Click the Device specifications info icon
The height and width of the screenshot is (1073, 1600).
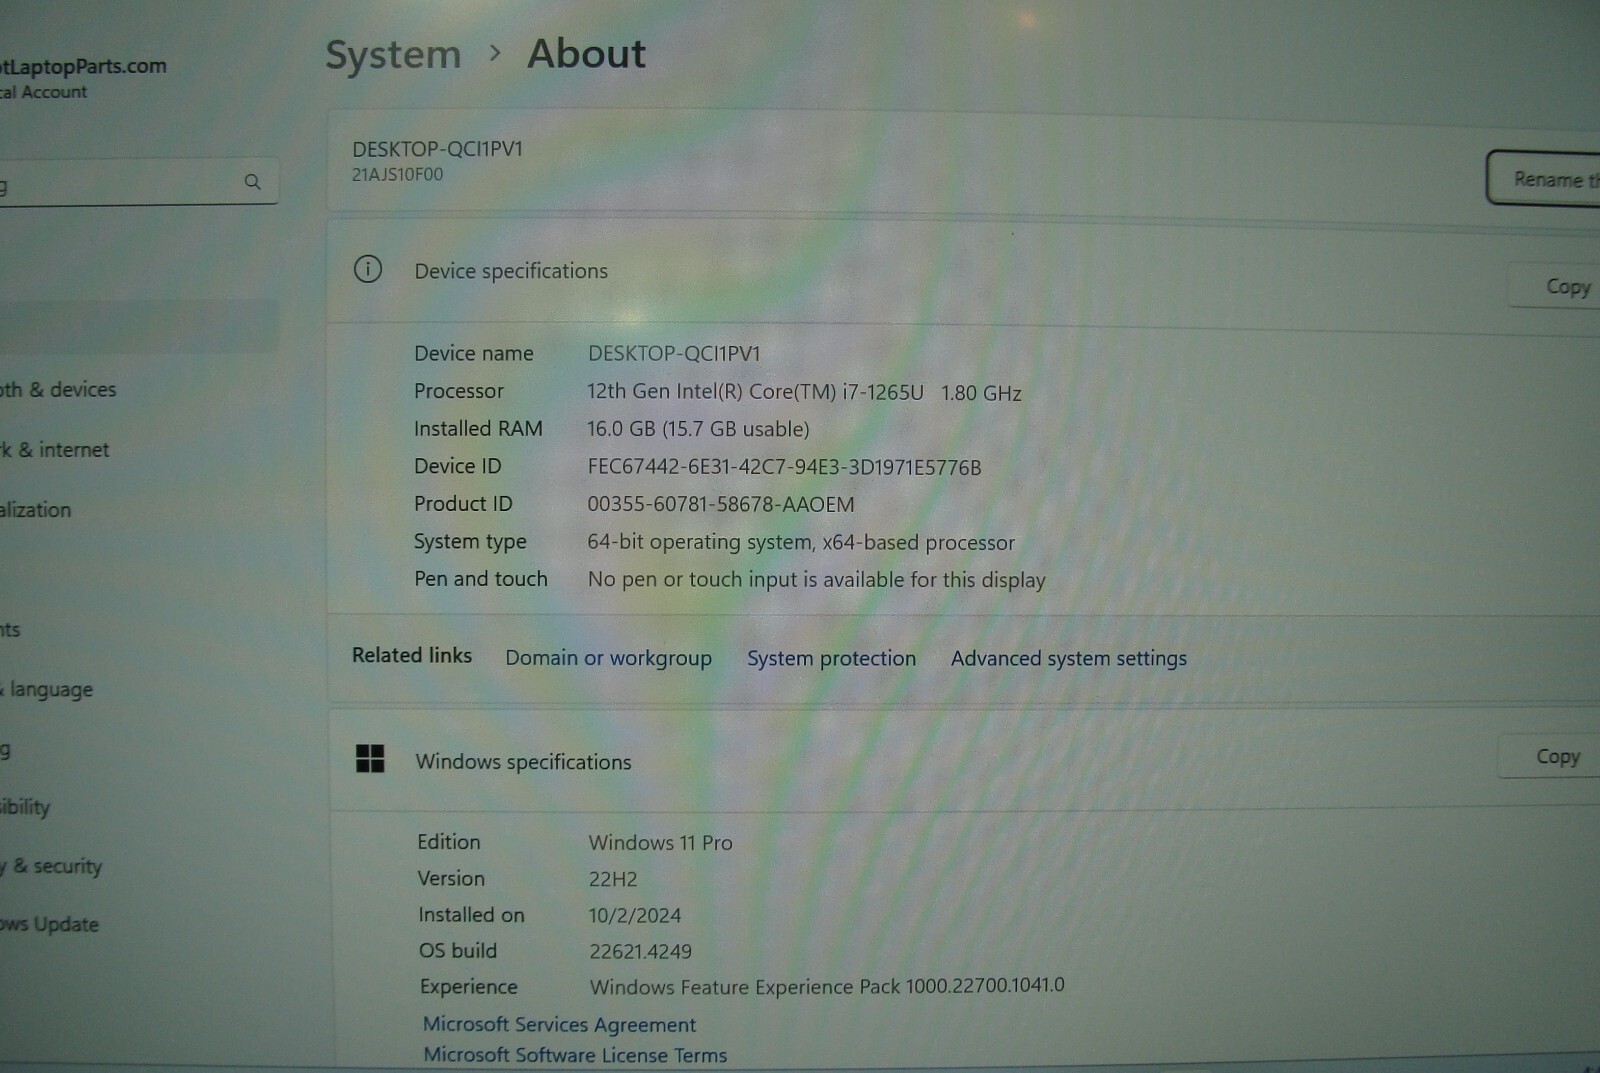[368, 269]
